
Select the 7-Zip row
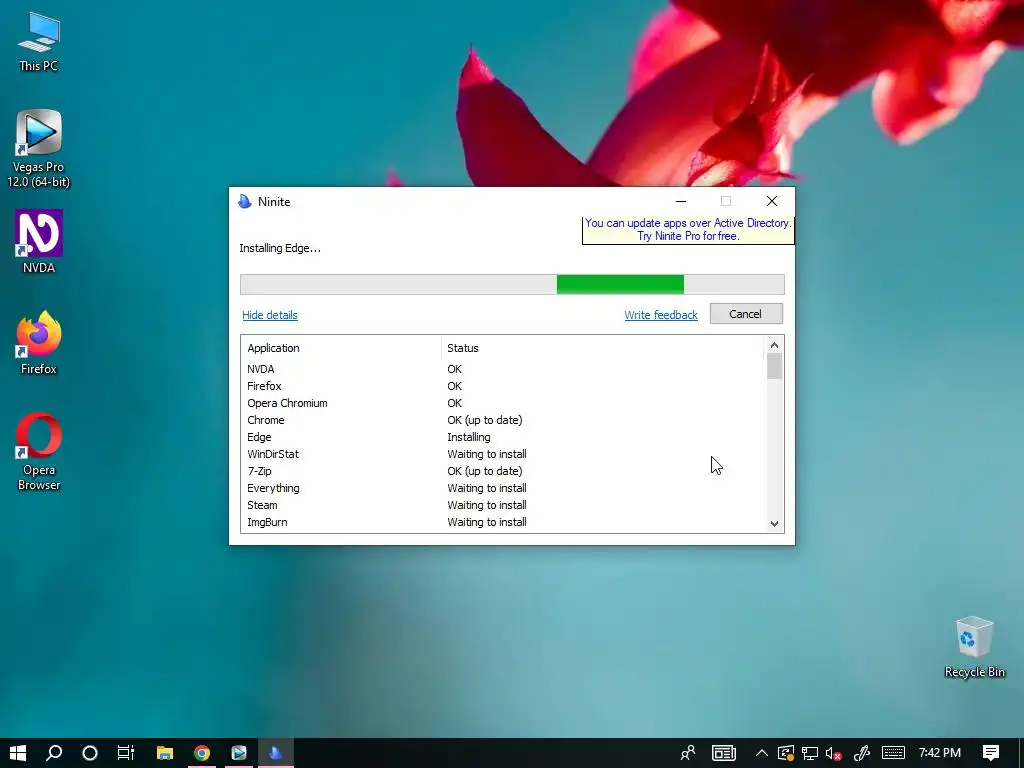[503, 471]
